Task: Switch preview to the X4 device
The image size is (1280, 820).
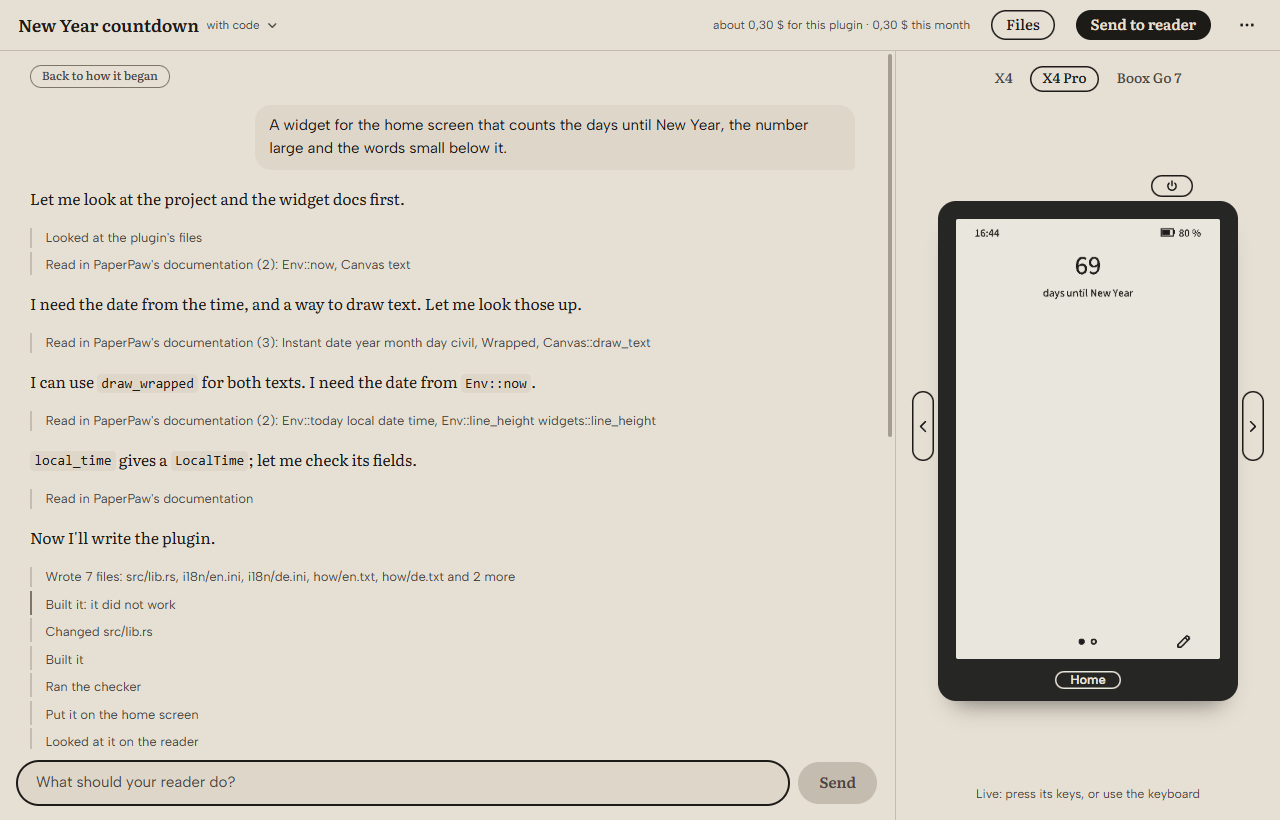Action: point(1003,78)
